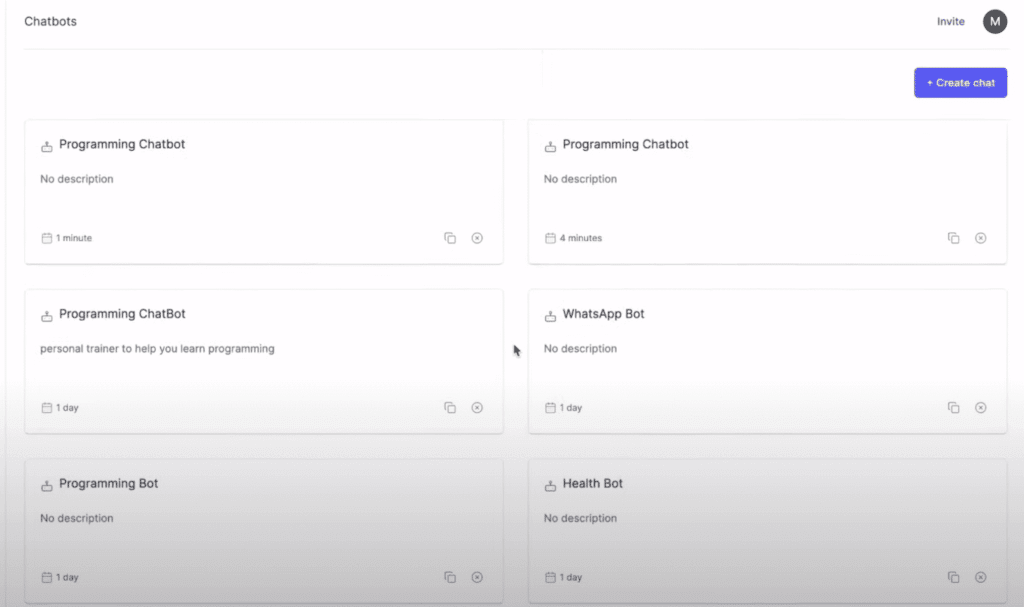
Task: Open the Invite link in header
Action: tap(950, 21)
